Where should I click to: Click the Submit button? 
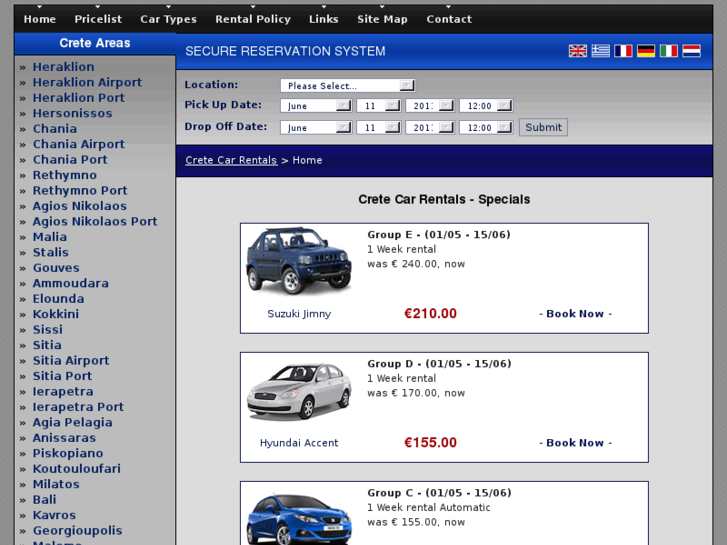click(x=543, y=127)
